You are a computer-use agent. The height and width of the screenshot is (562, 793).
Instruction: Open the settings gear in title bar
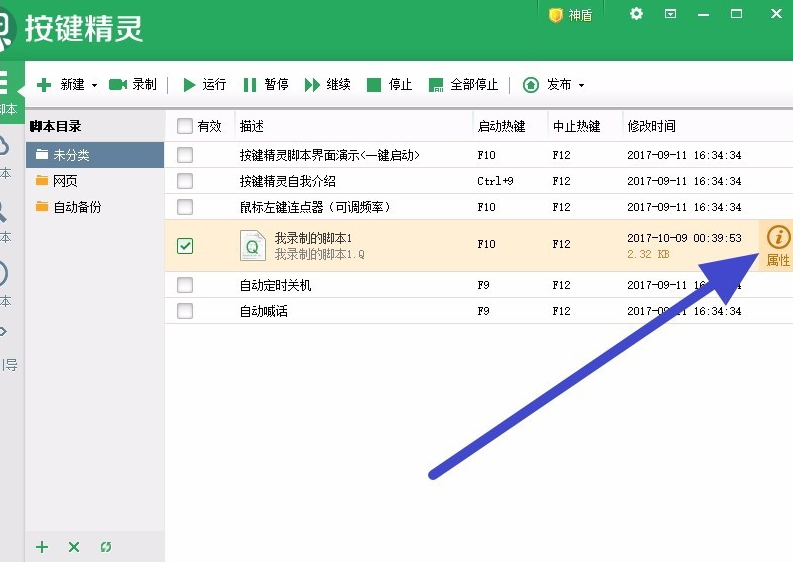[x=637, y=14]
